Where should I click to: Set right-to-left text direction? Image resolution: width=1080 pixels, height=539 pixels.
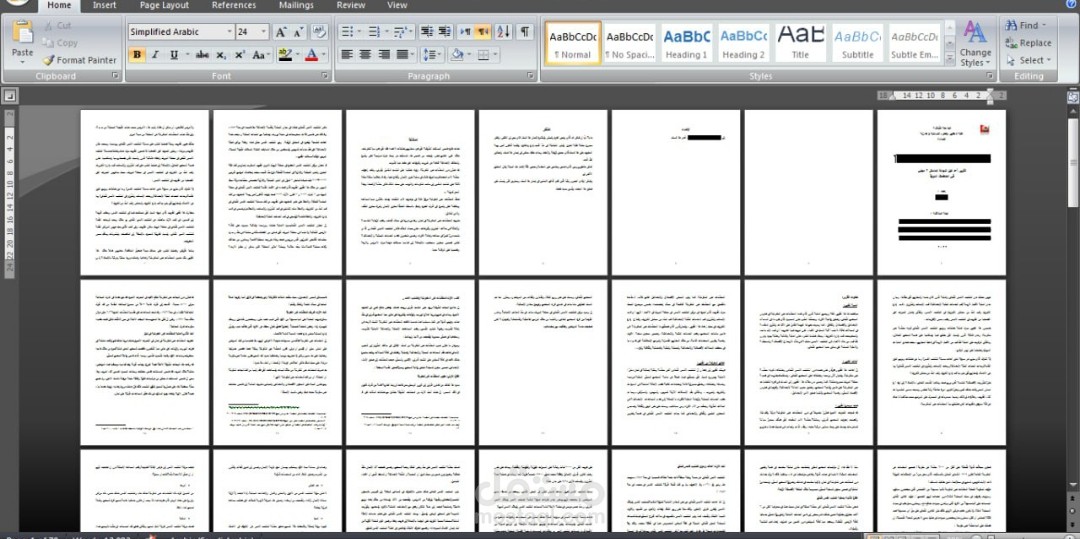pos(483,32)
